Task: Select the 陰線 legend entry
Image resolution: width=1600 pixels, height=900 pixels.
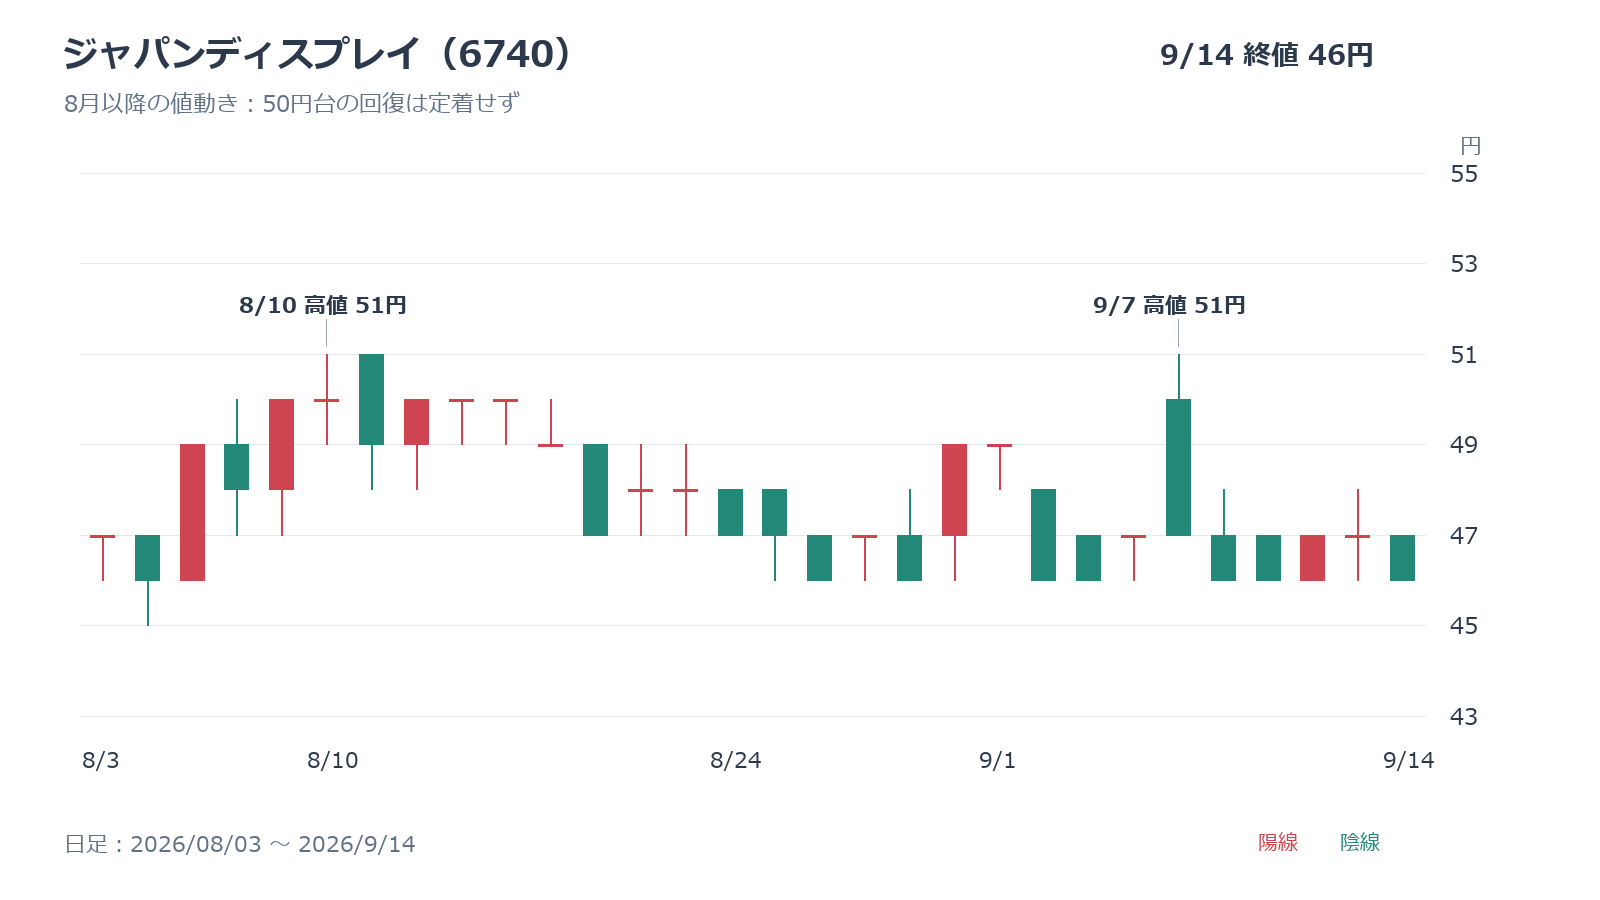Action: coord(1360,842)
